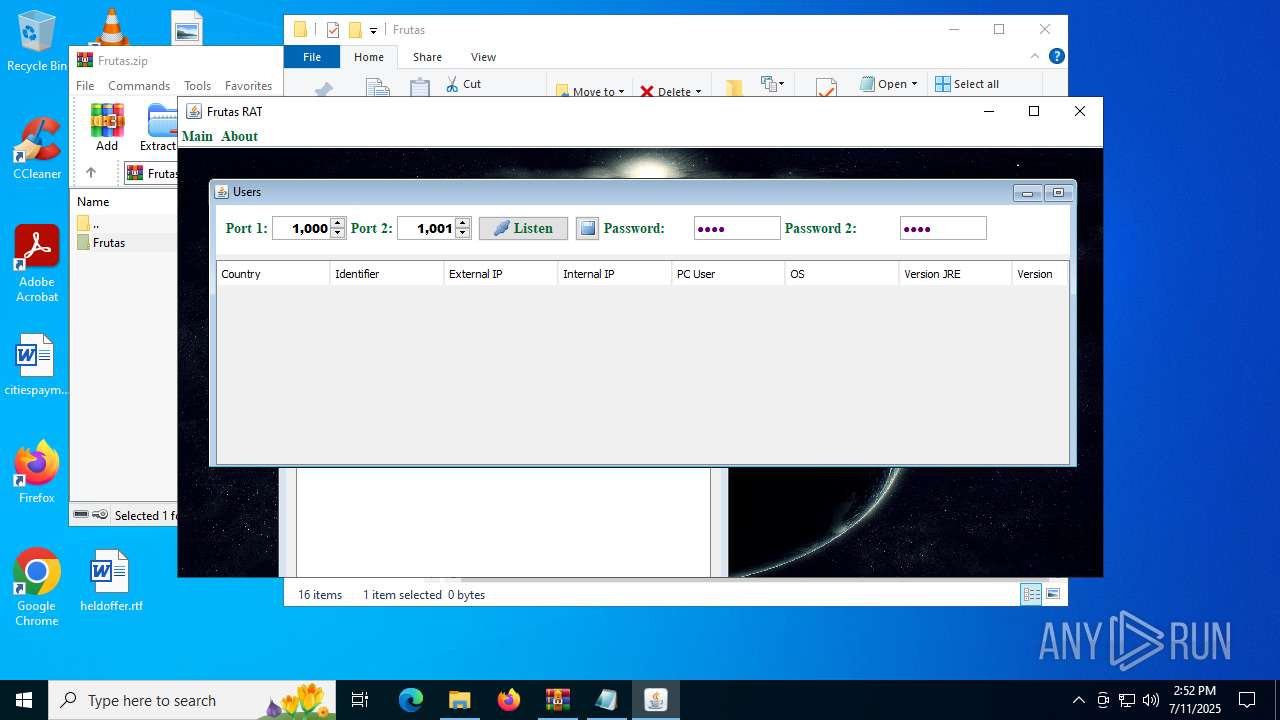Focus the Password field
Screen dimensions: 1280x720
click(737, 228)
